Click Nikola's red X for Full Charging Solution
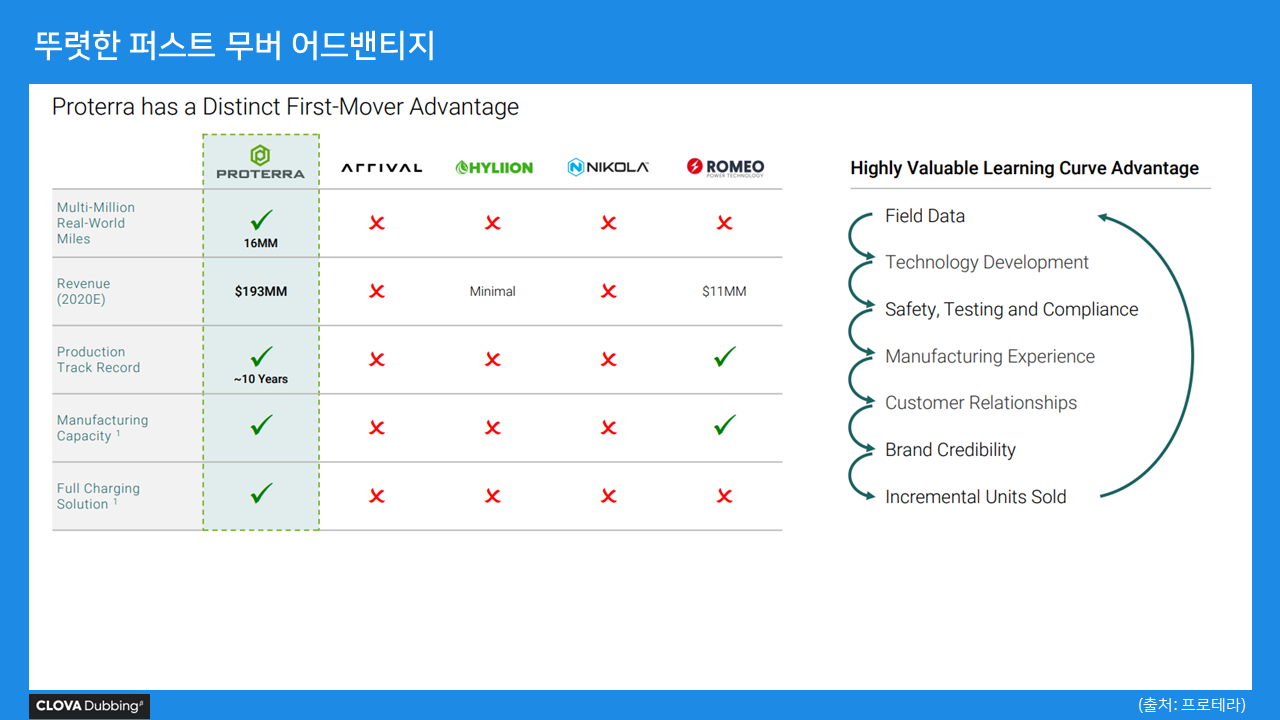1280x720 pixels. pyautogui.click(x=609, y=496)
